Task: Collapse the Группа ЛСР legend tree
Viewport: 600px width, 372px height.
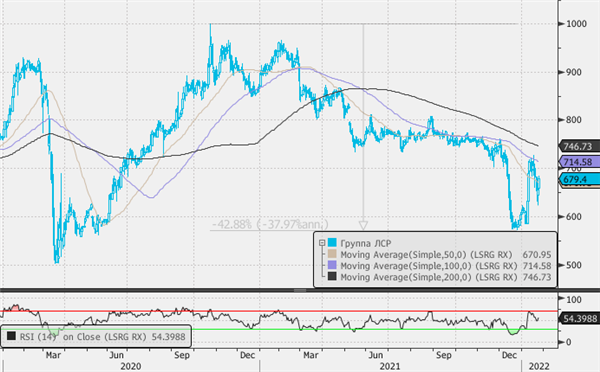Action: [x=322, y=243]
